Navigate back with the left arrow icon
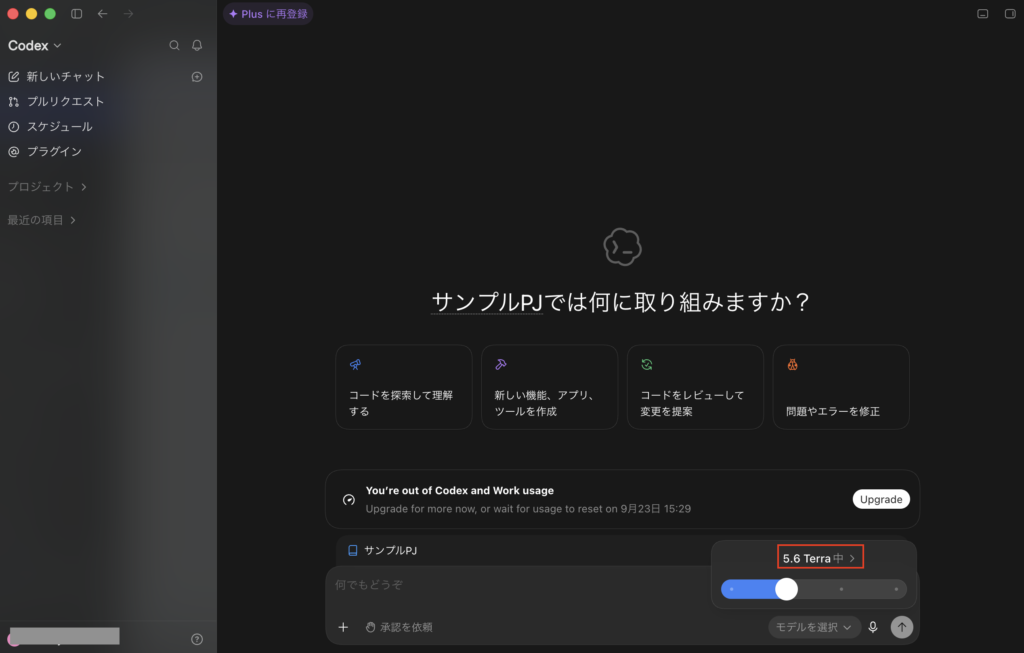The image size is (1024, 653). point(103,14)
